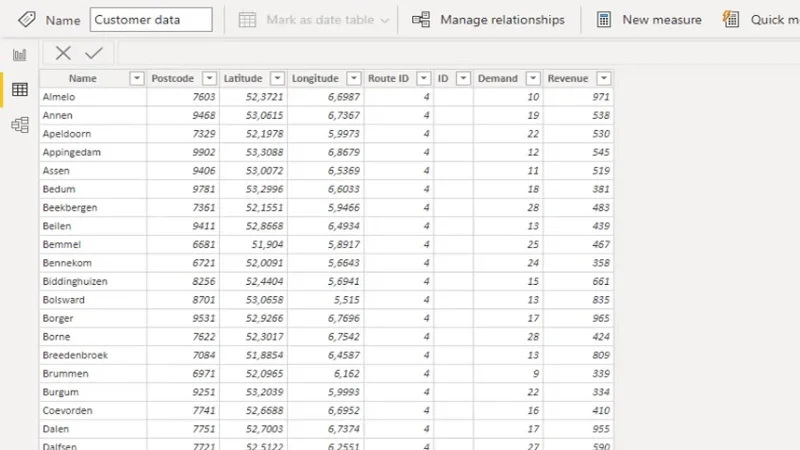This screenshot has width=800, height=450.
Task: Click revenue 439 cell
Action: pos(578,226)
